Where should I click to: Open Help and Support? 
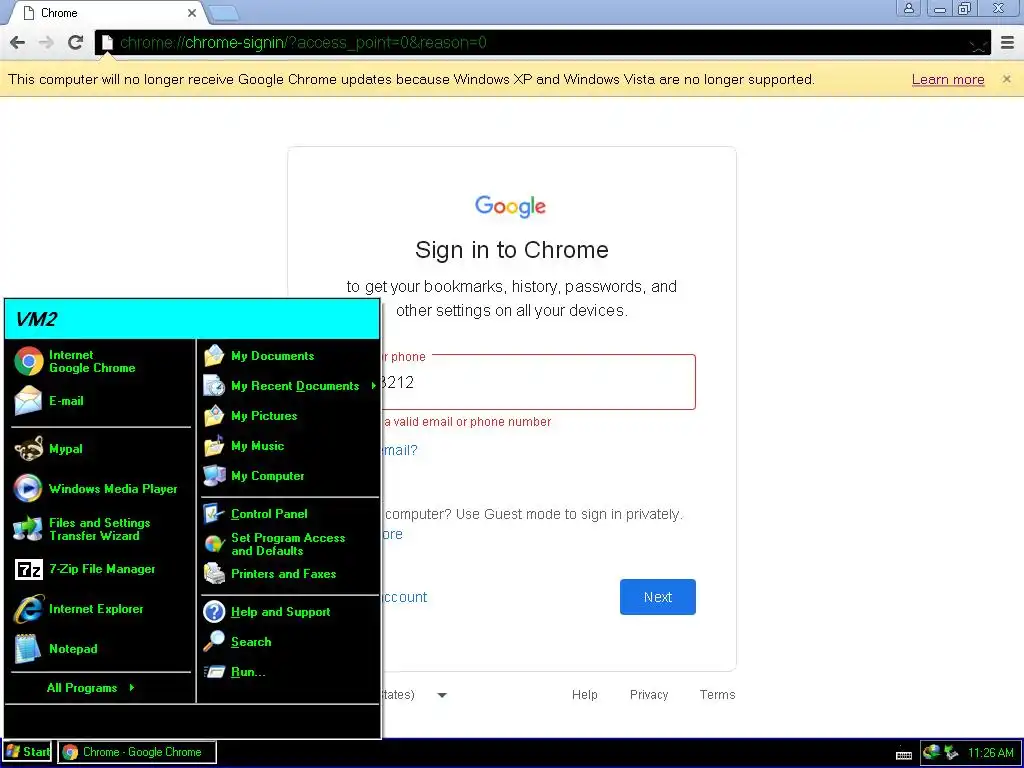[289, 612]
